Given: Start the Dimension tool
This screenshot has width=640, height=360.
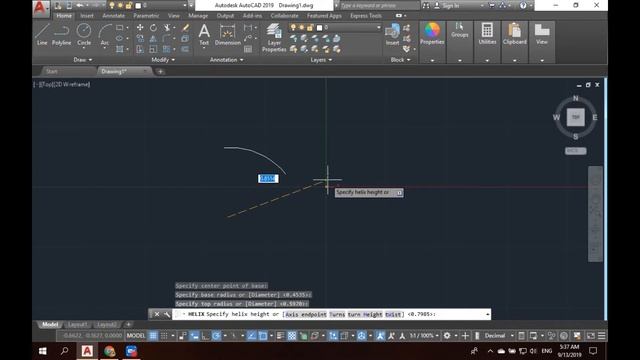Looking at the screenshot, I should [227, 35].
